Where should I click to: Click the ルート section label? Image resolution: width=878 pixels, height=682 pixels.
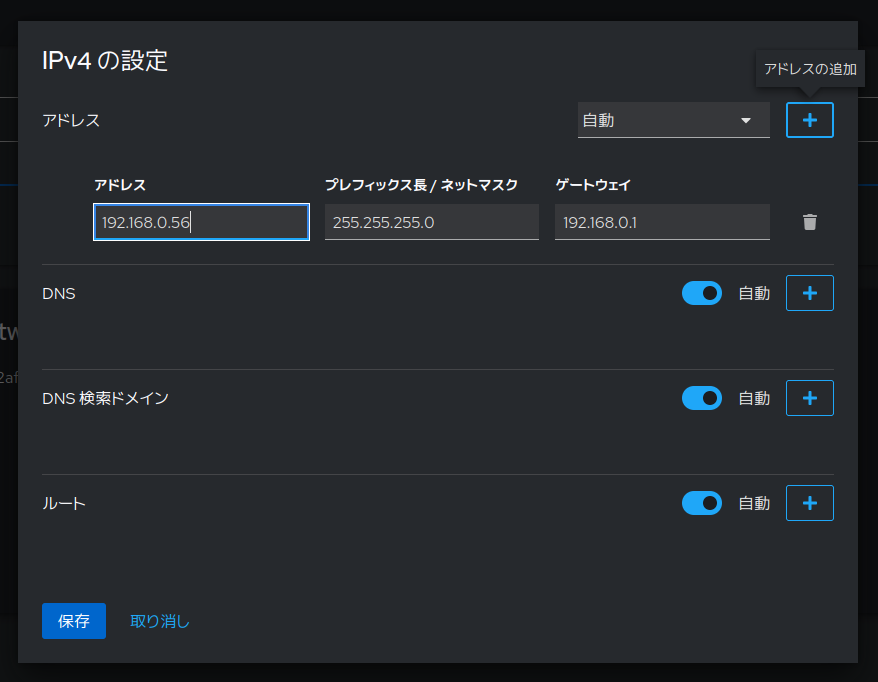point(64,503)
